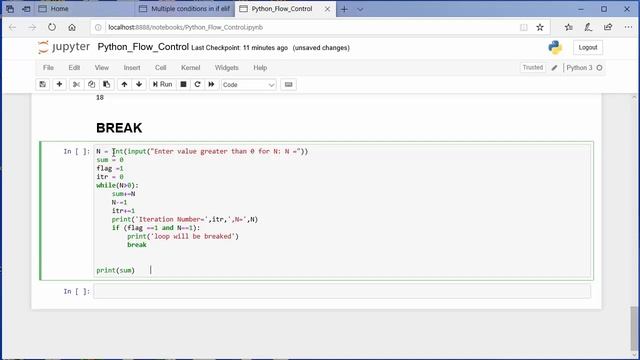The width and height of the screenshot is (640, 360).
Task: Restart the kernel icon
Action: coord(198,84)
